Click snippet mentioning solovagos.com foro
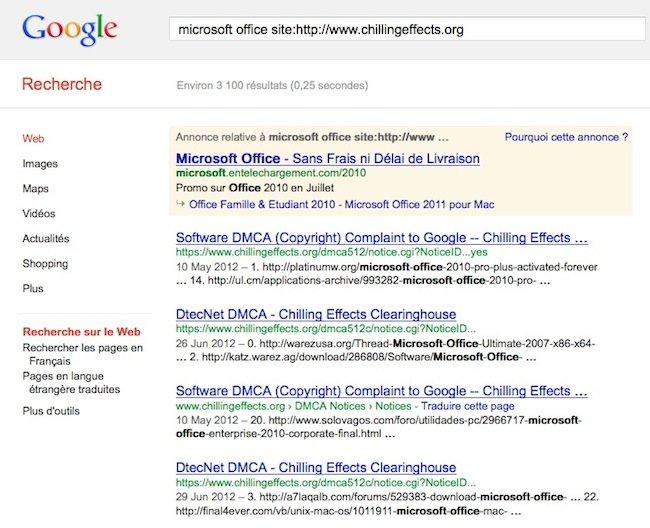This screenshot has height=528, width=650. tap(379, 427)
